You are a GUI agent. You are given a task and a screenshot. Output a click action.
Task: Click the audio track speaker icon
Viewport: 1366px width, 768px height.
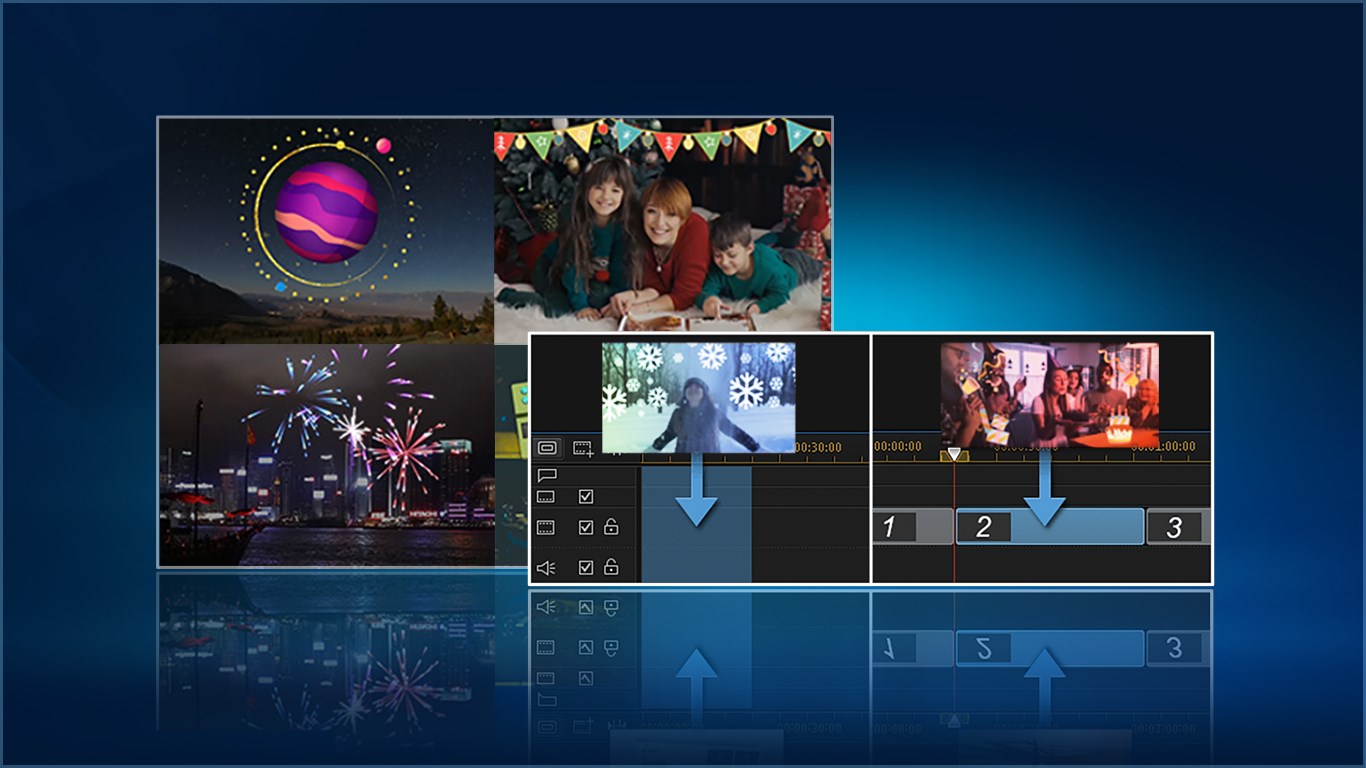coord(546,567)
